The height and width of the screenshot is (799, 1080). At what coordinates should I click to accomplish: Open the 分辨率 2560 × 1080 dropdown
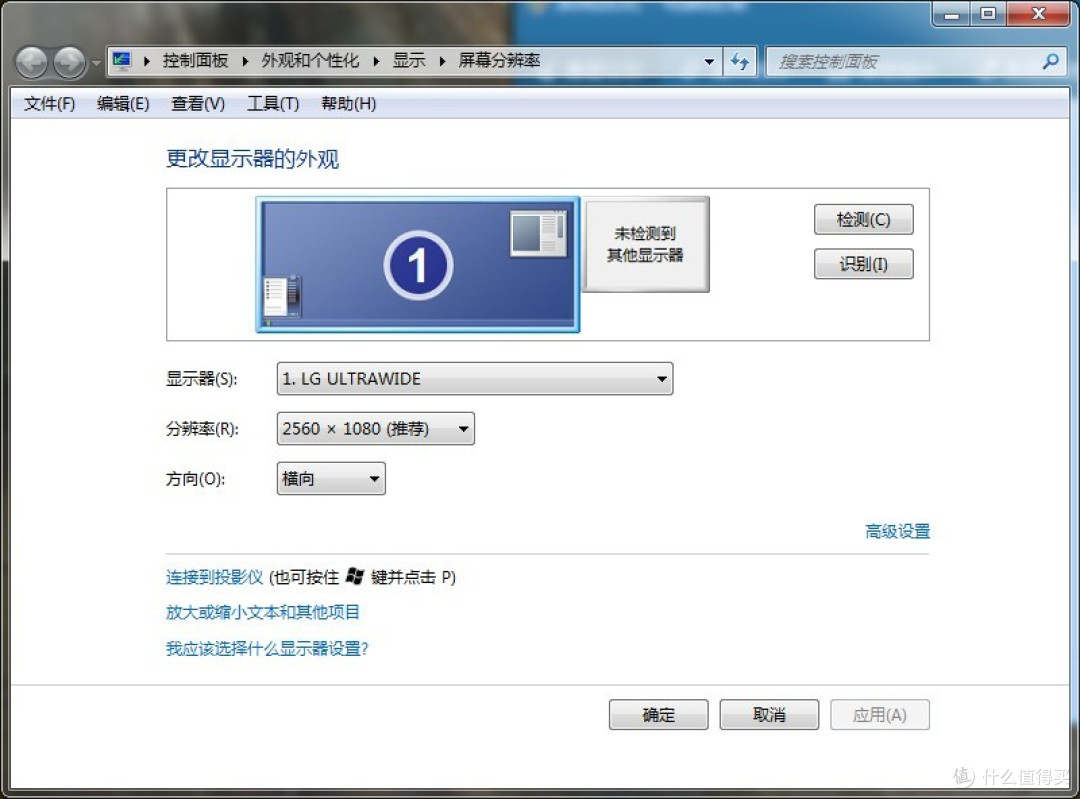click(375, 428)
